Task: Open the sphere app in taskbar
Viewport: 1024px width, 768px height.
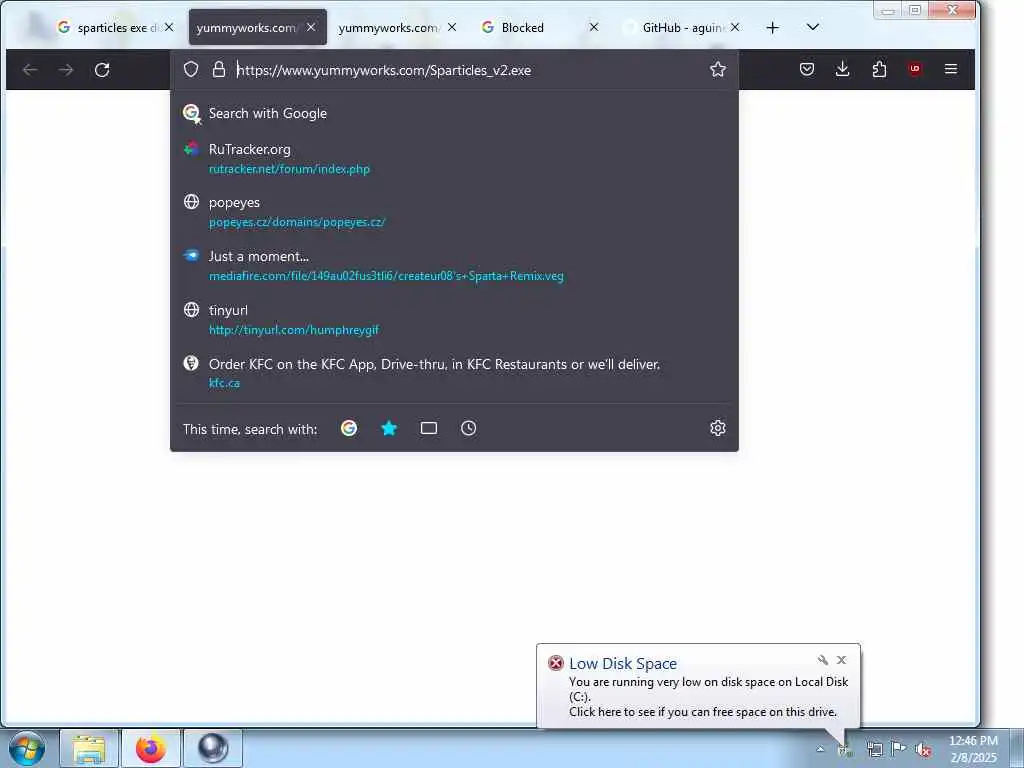Action: (213, 748)
